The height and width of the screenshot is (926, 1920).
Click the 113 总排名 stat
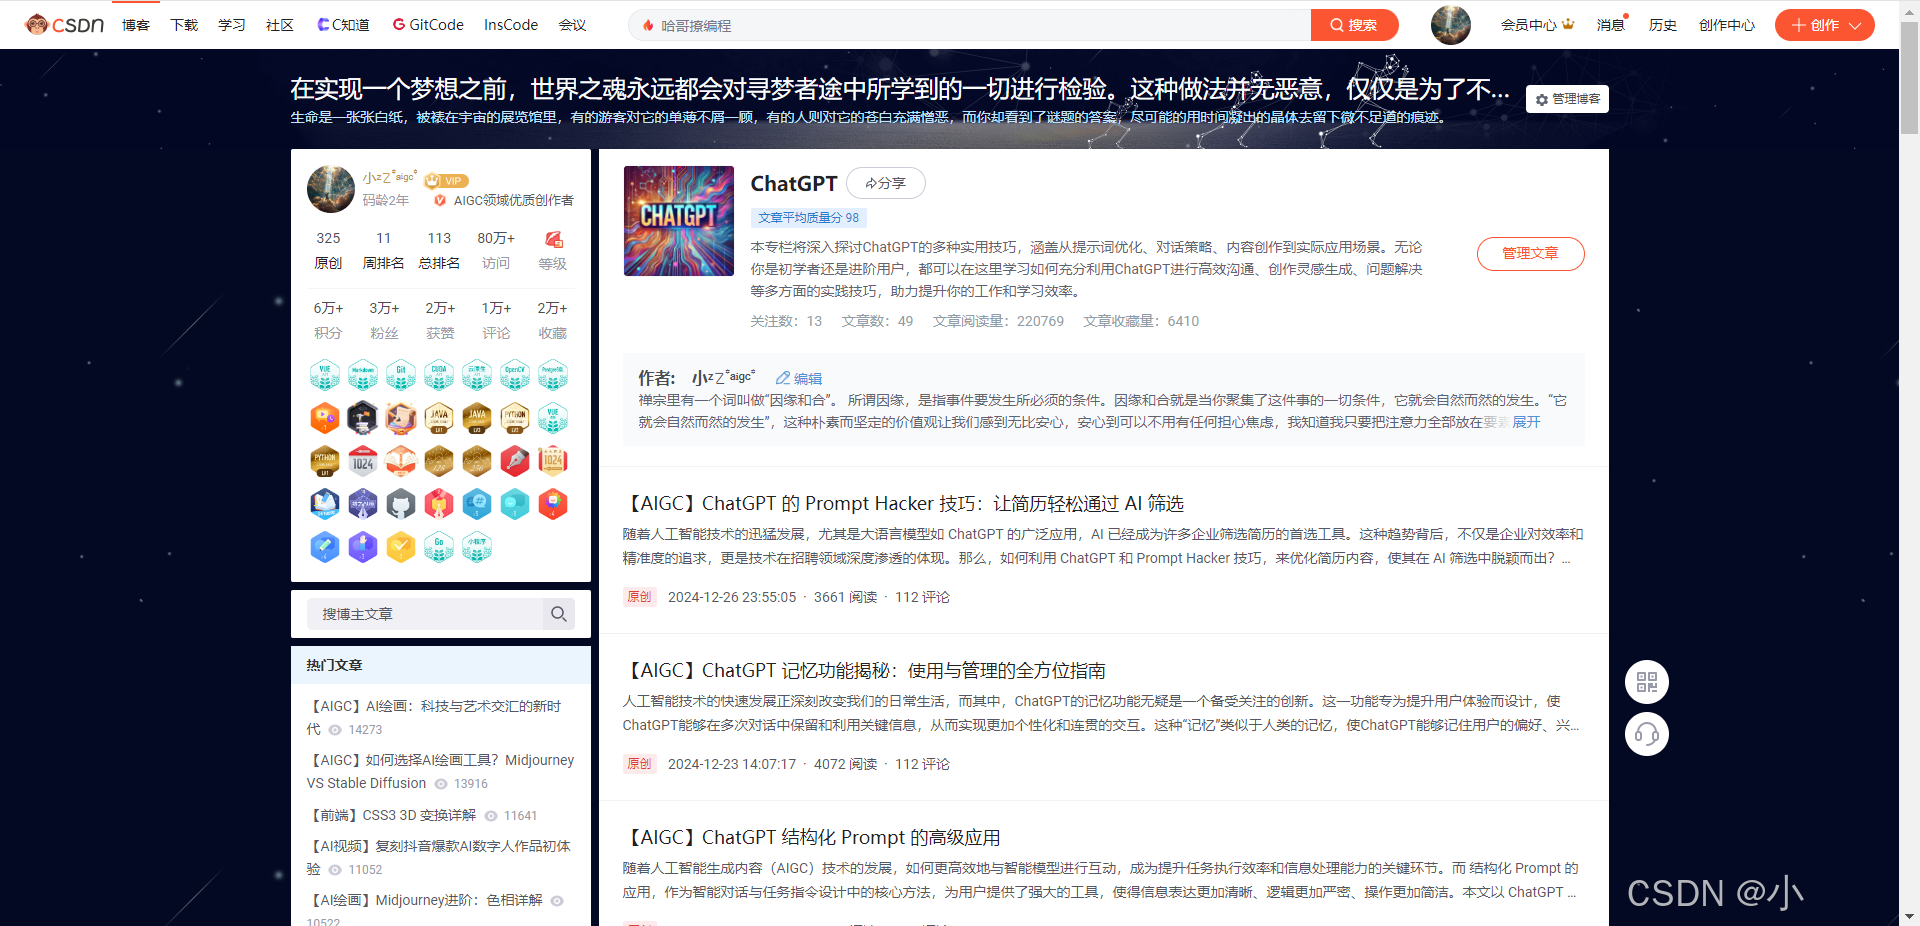(x=439, y=250)
